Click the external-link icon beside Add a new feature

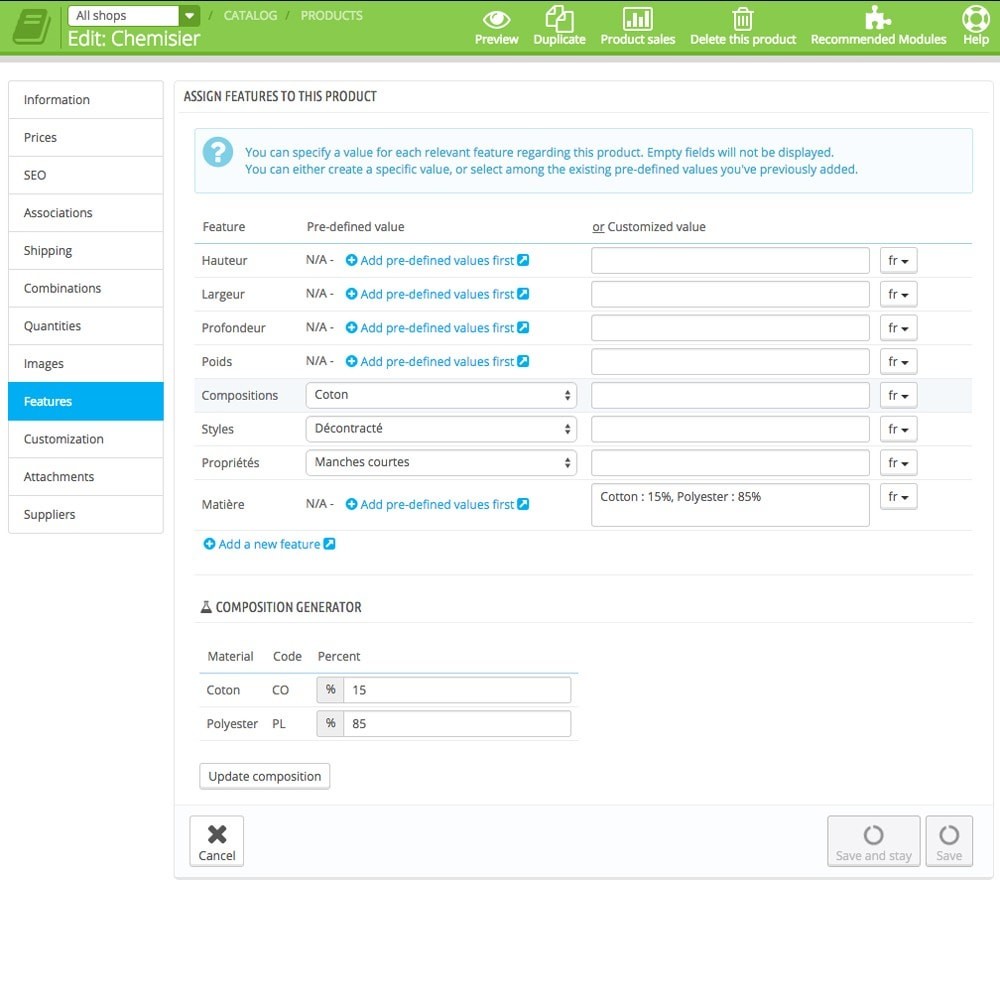[329, 544]
